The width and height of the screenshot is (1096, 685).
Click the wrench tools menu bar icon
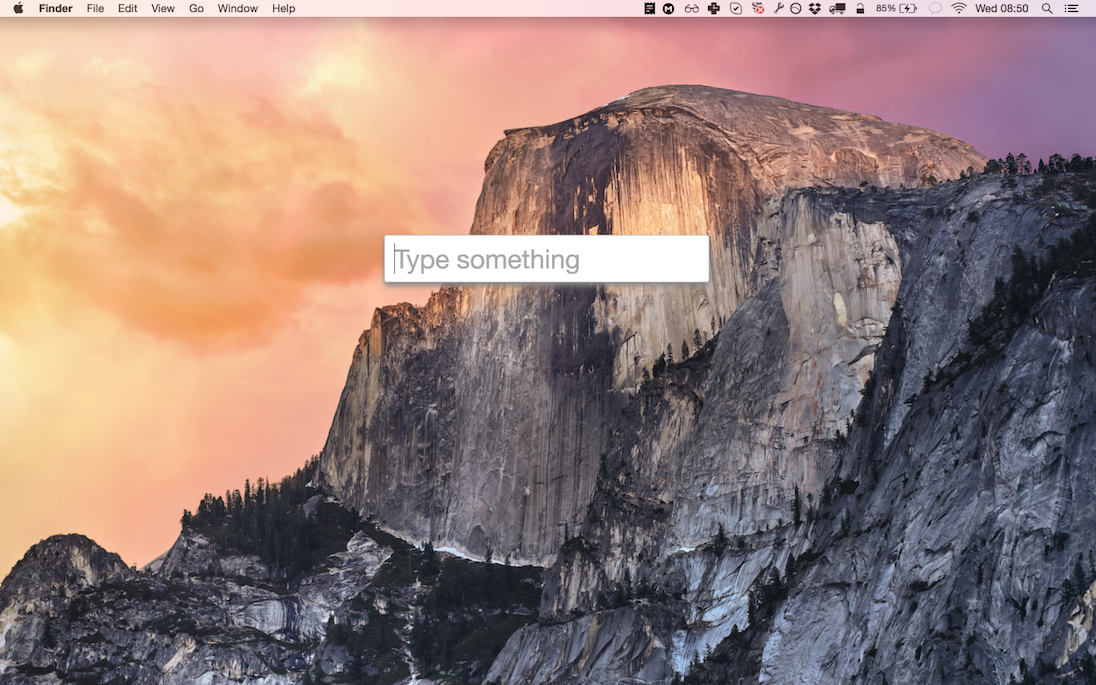(x=778, y=8)
